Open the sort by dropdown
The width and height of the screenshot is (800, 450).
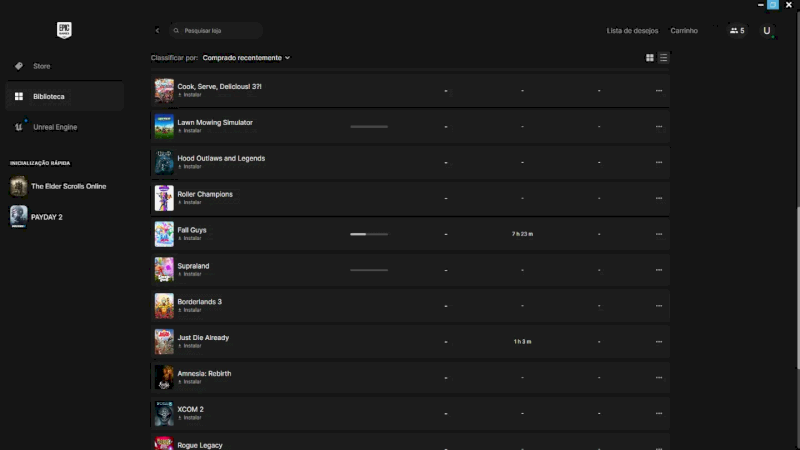pyautogui.click(x=246, y=58)
